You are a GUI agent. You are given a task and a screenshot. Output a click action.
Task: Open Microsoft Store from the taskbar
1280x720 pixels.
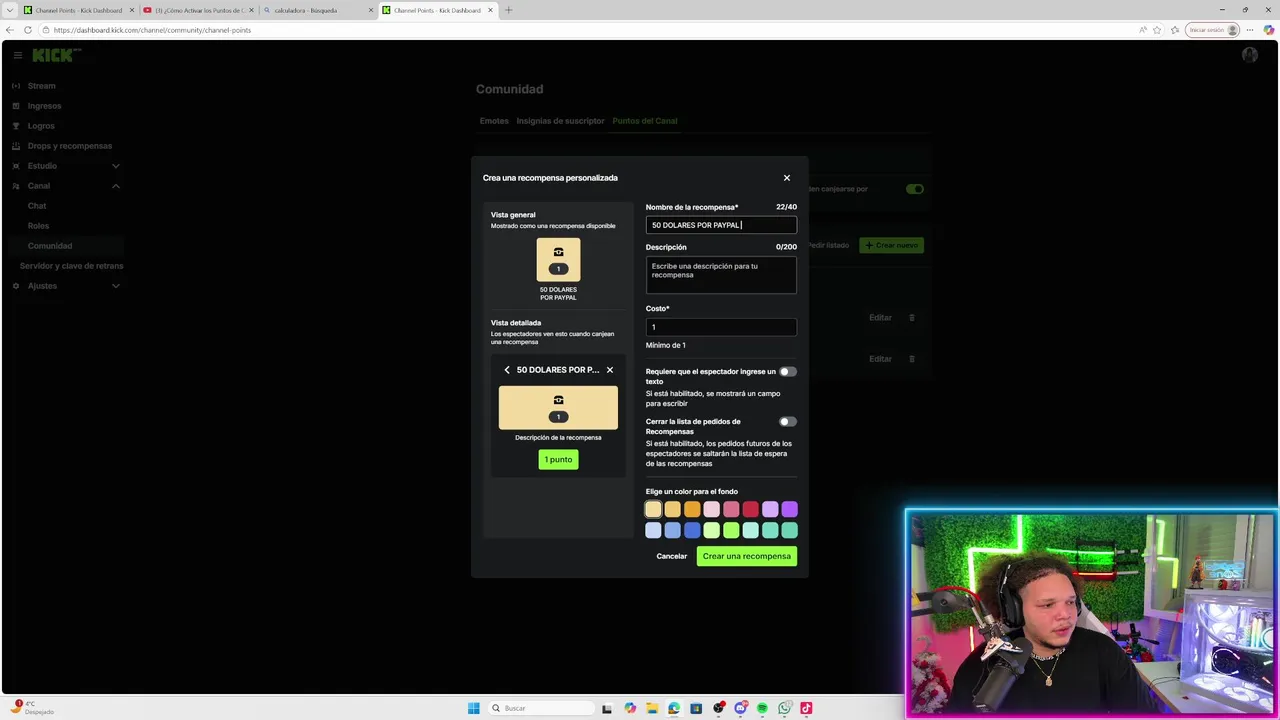(x=696, y=708)
